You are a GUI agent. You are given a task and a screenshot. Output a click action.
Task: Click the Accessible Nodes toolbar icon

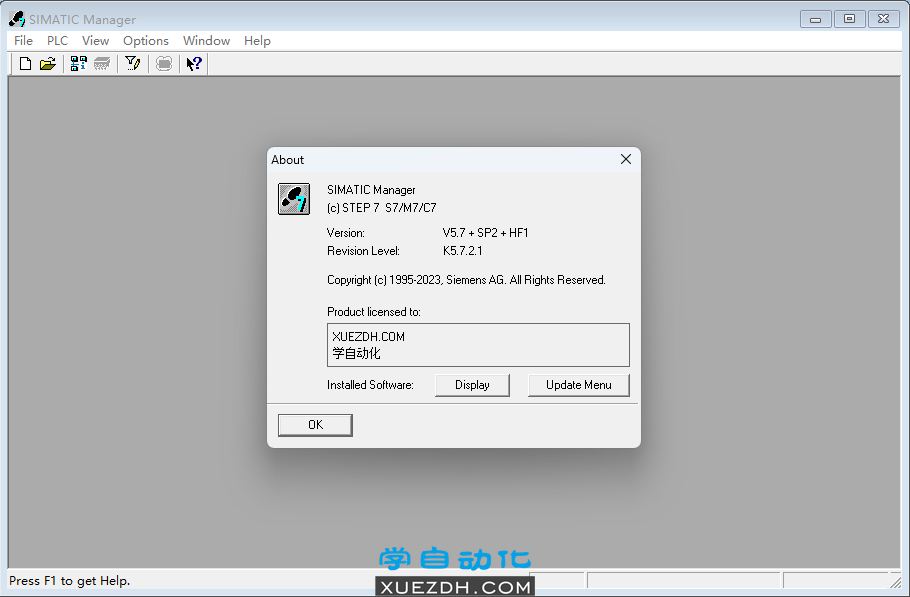click(x=78, y=63)
